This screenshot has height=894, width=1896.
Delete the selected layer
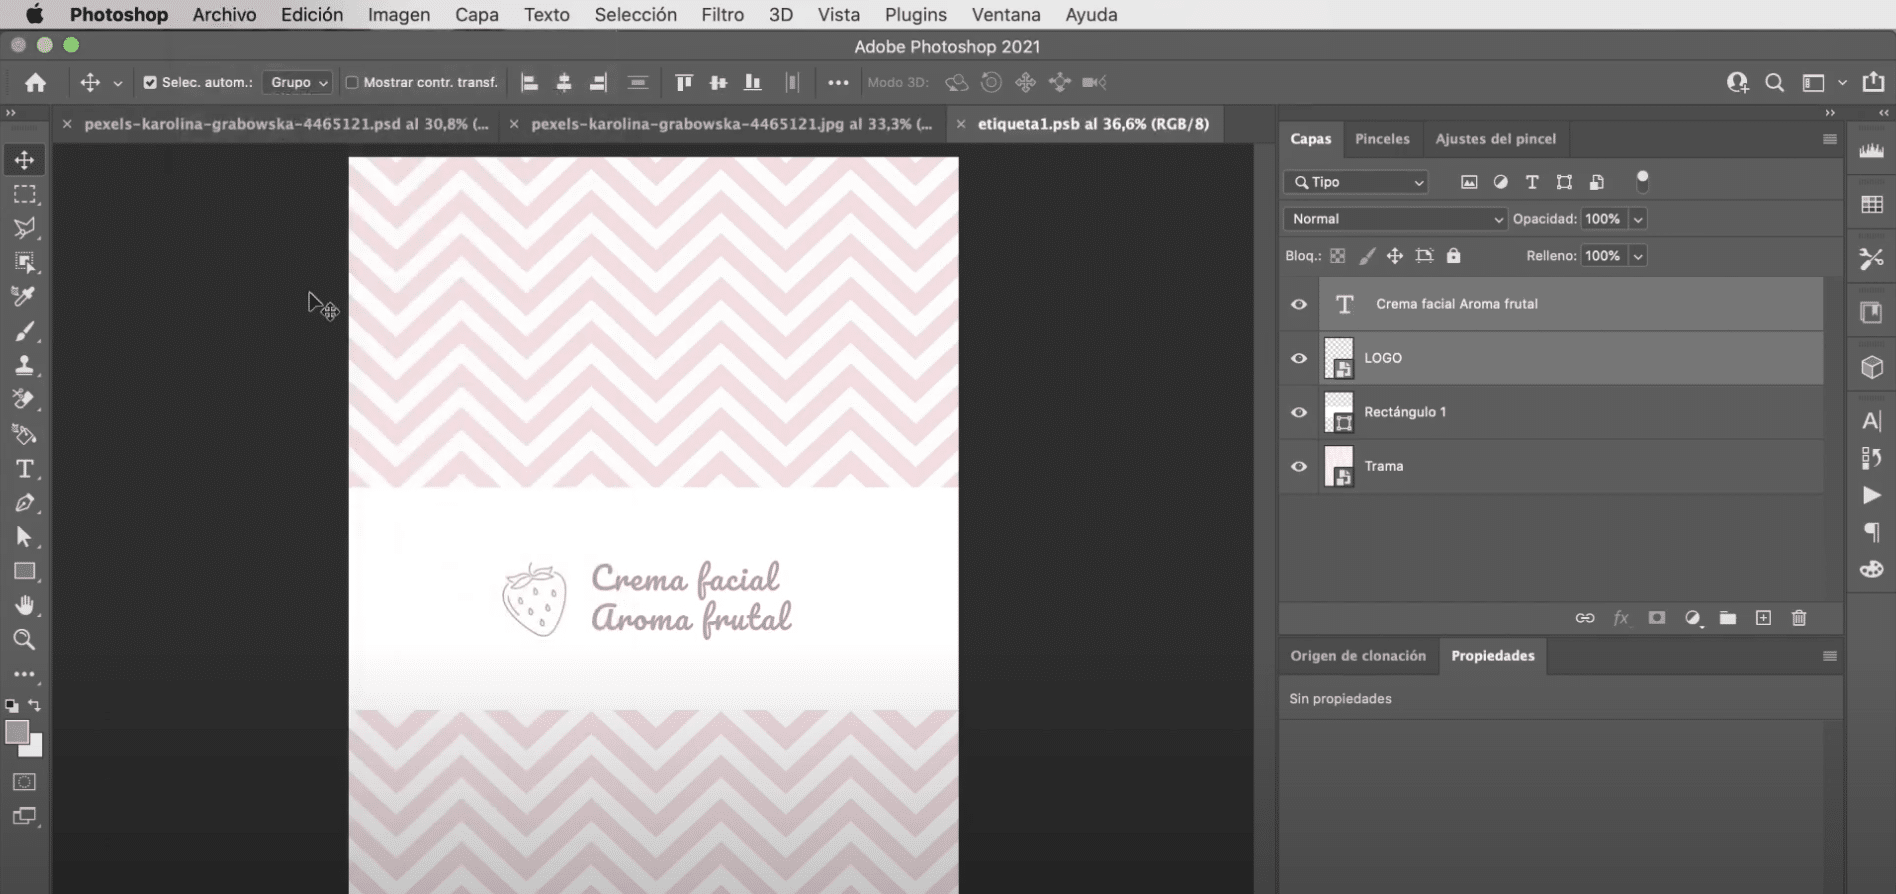(x=1799, y=618)
